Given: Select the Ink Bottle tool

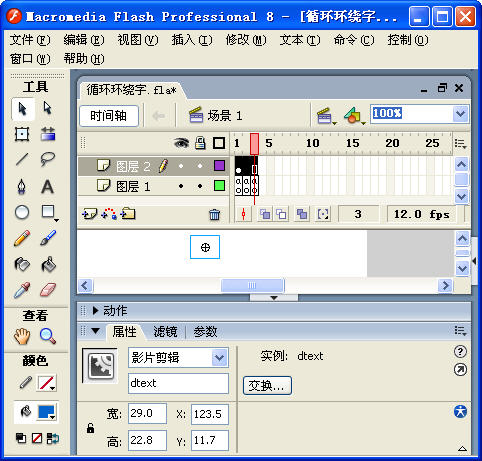Looking at the screenshot, I should pyautogui.click(x=22, y=265).
